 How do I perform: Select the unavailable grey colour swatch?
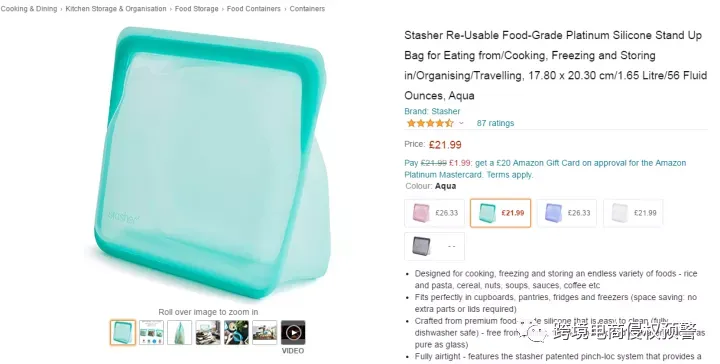pos(434,246)
